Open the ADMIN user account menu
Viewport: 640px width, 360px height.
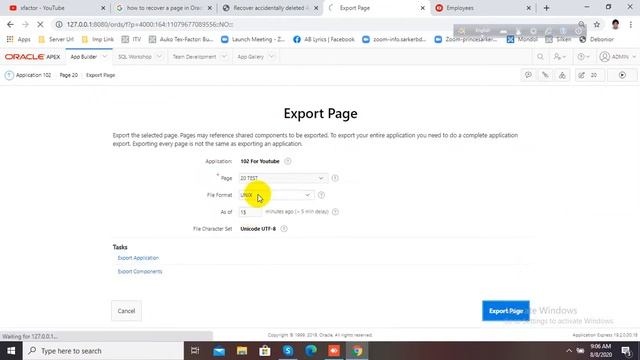tap(617, 57)
